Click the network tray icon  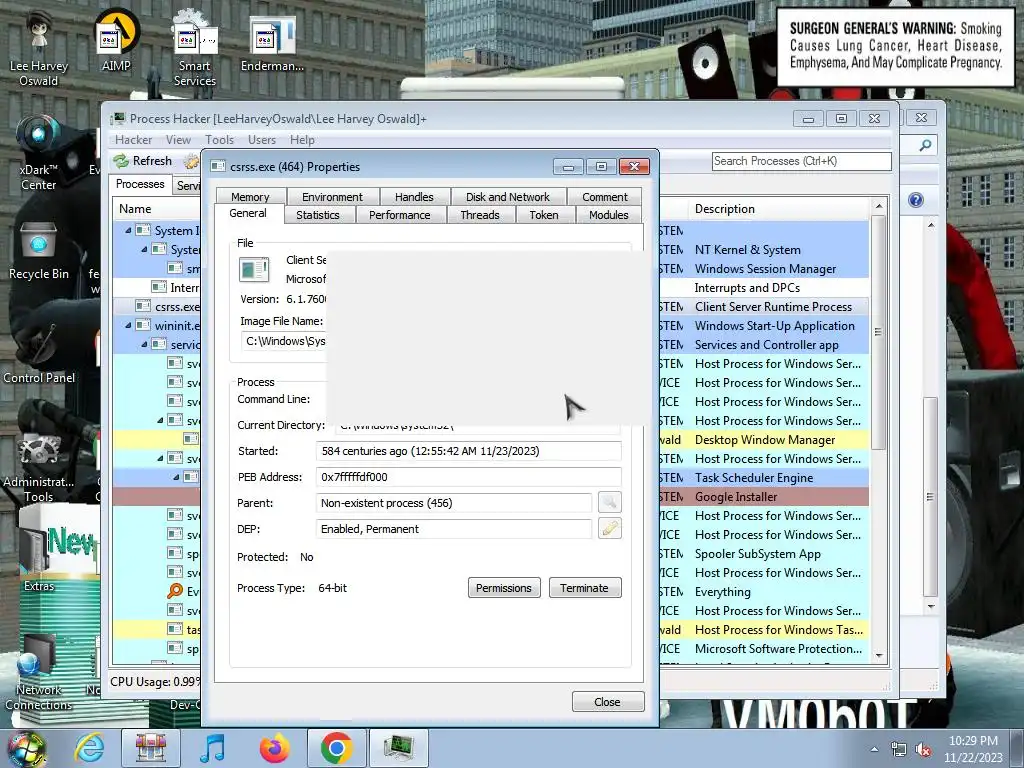click(899, 750)
